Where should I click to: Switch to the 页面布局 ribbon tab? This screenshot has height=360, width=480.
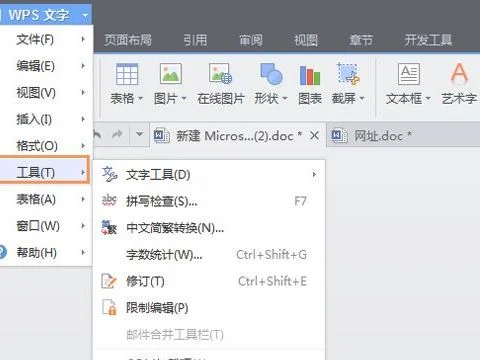click(x=128, y=40)
